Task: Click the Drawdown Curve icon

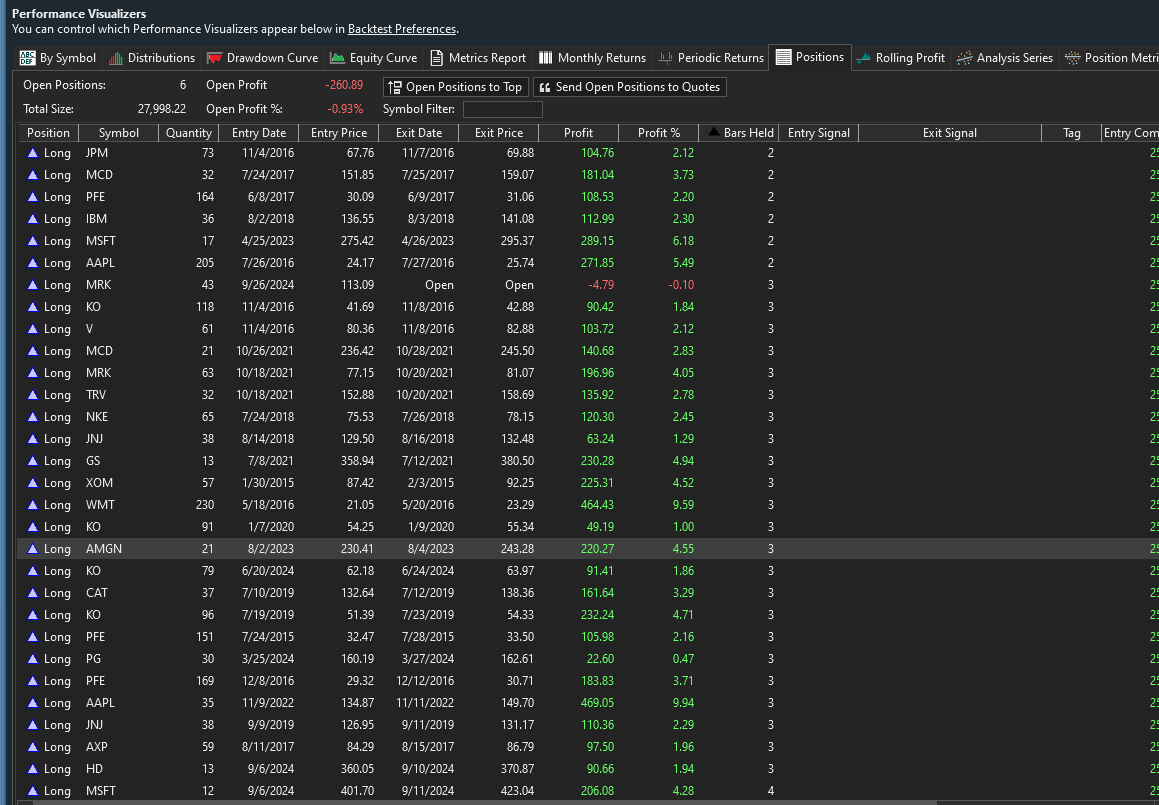Action: click(214, 58)
